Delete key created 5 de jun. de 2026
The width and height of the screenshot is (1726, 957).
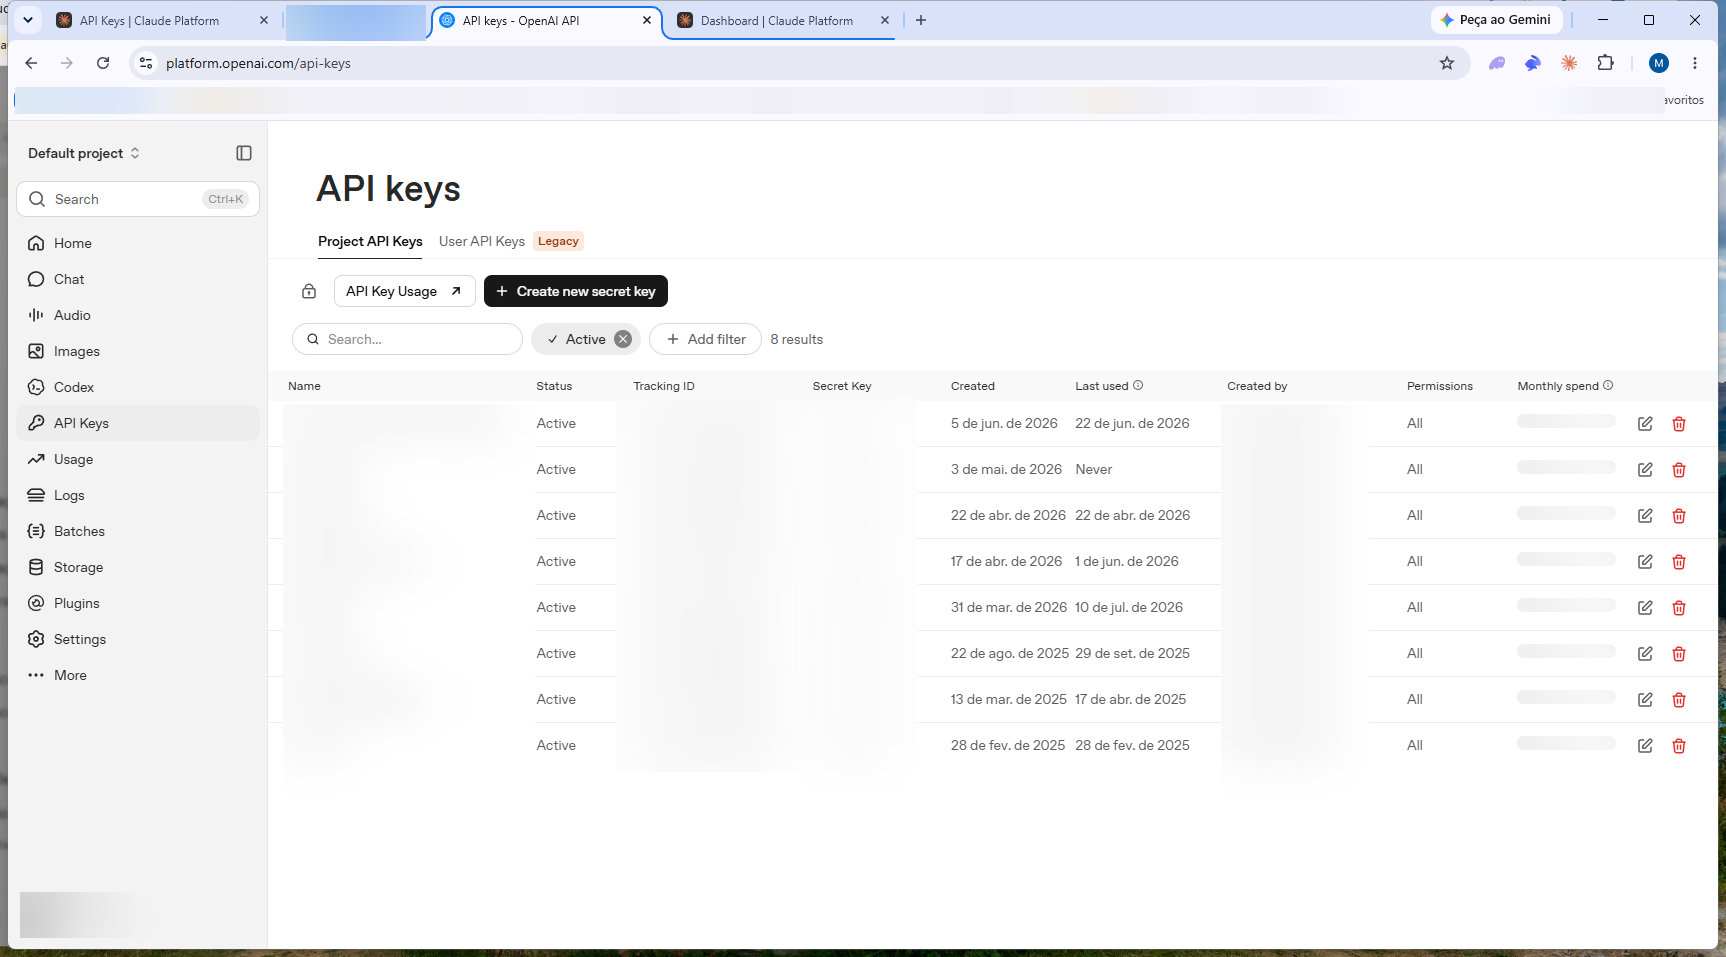pyautogui.click(x=1679, y=423)
